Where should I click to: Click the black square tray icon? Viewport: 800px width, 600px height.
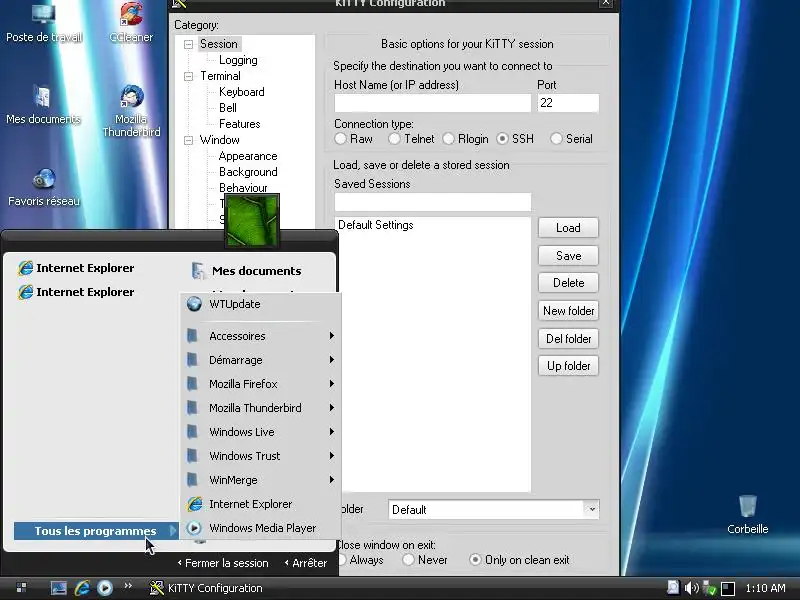click(728, 588)
